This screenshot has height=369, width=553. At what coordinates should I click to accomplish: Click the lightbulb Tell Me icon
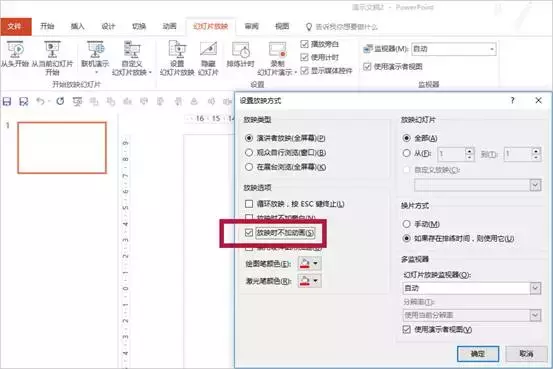tap(309, 27)
